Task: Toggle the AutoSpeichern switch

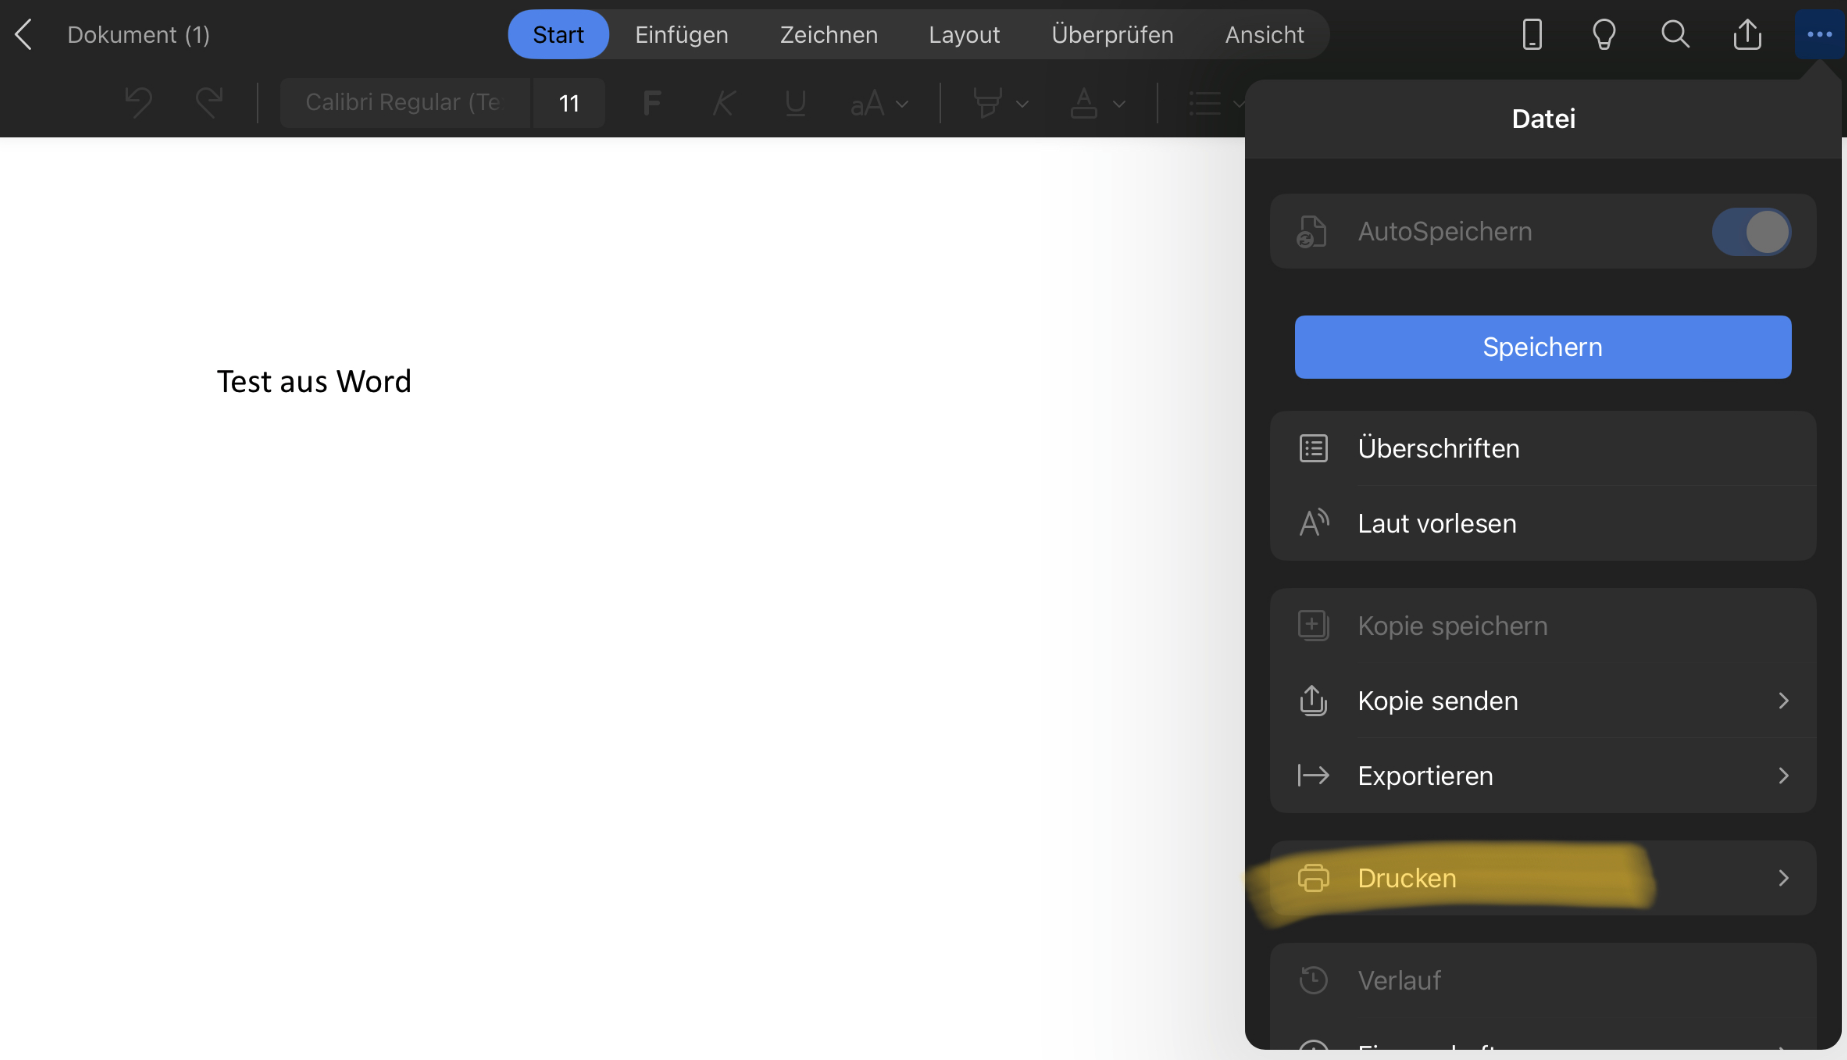Action: click(x=1750, y=232)
